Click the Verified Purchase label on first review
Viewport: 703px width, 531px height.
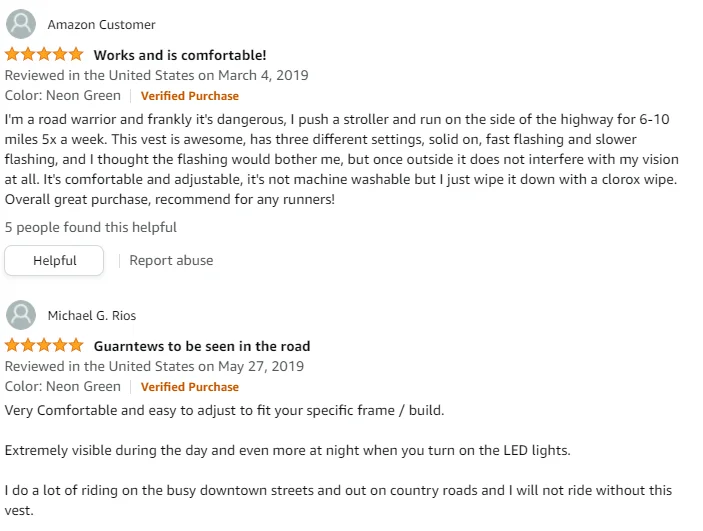click(189, 96)
